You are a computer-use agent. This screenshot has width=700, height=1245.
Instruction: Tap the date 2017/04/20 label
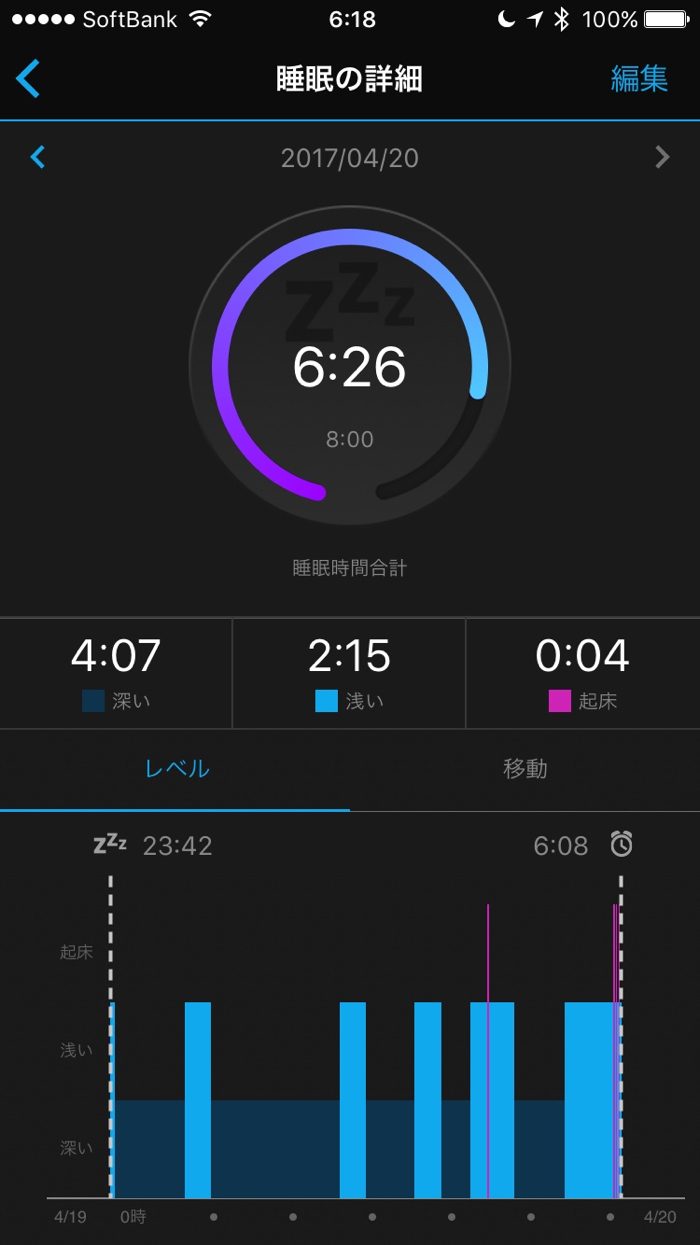click(x=350, y=158)
